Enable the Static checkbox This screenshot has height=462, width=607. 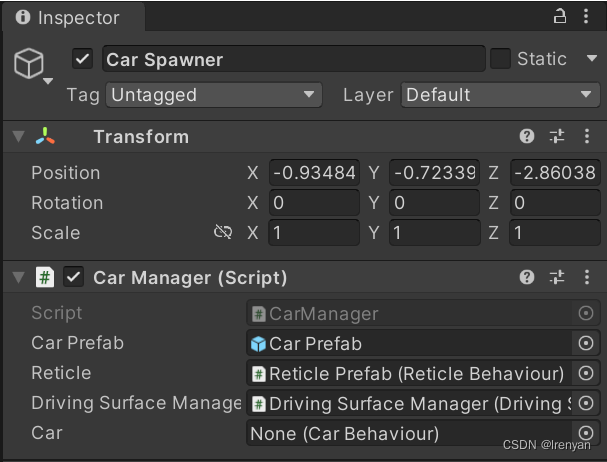pyautogui.click(x=500, y=59)
